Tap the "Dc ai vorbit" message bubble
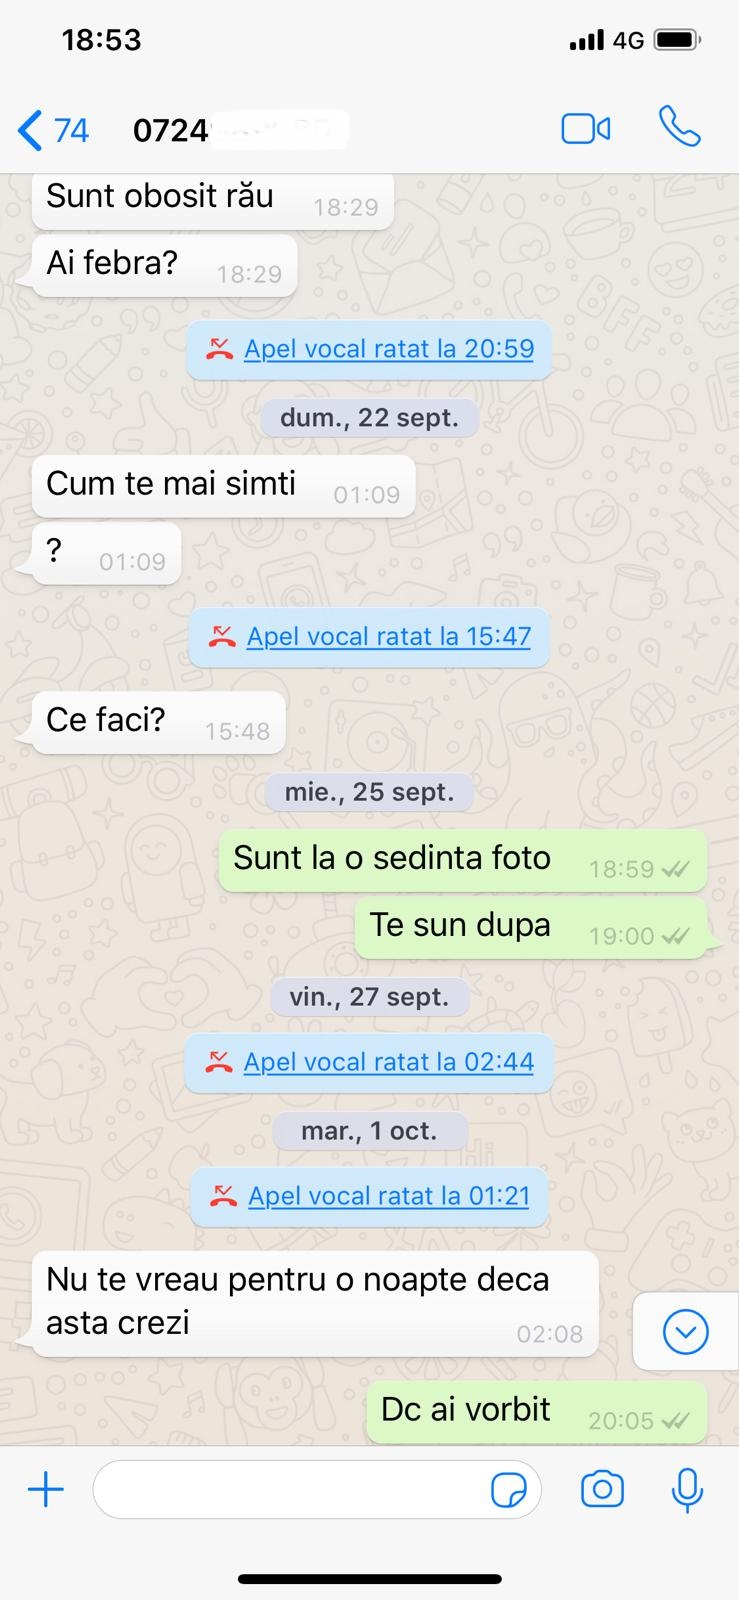 pos(537,1412)
